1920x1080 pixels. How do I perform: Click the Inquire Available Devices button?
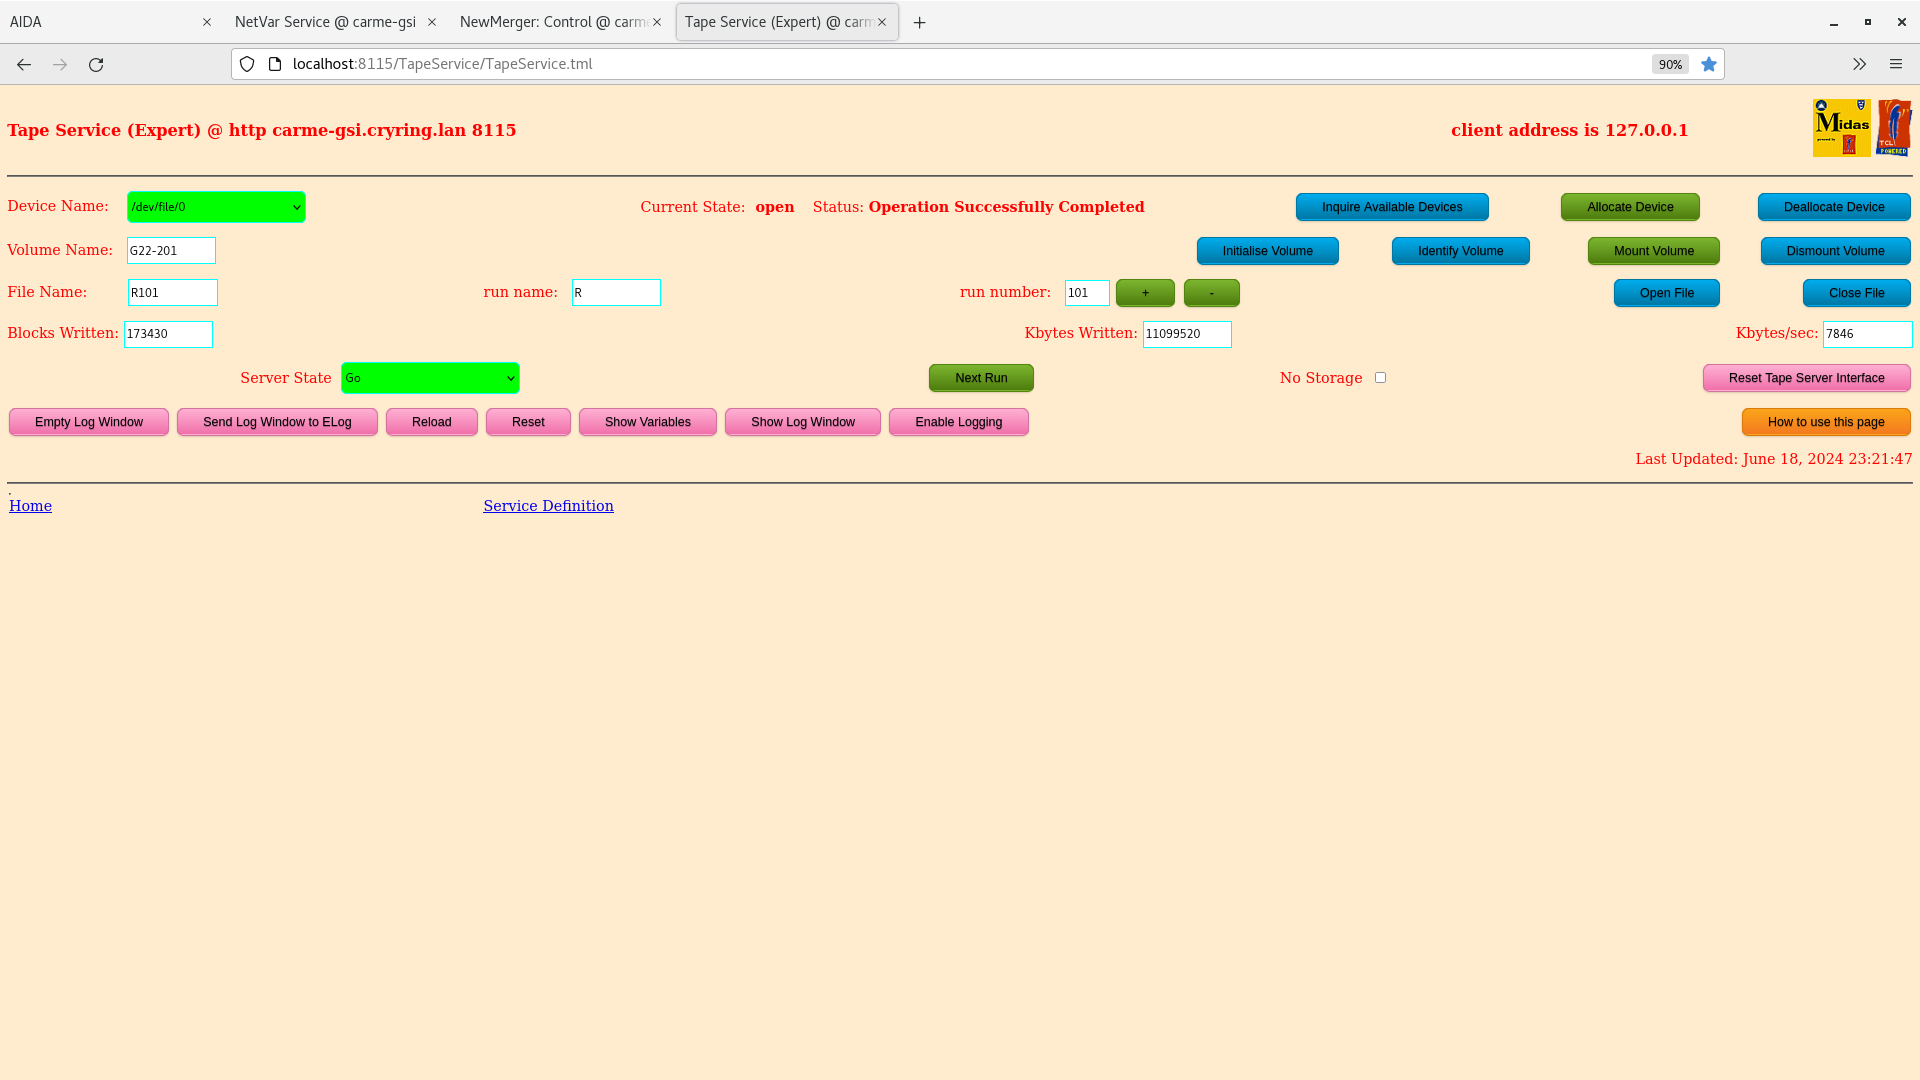click(1393, 207)
